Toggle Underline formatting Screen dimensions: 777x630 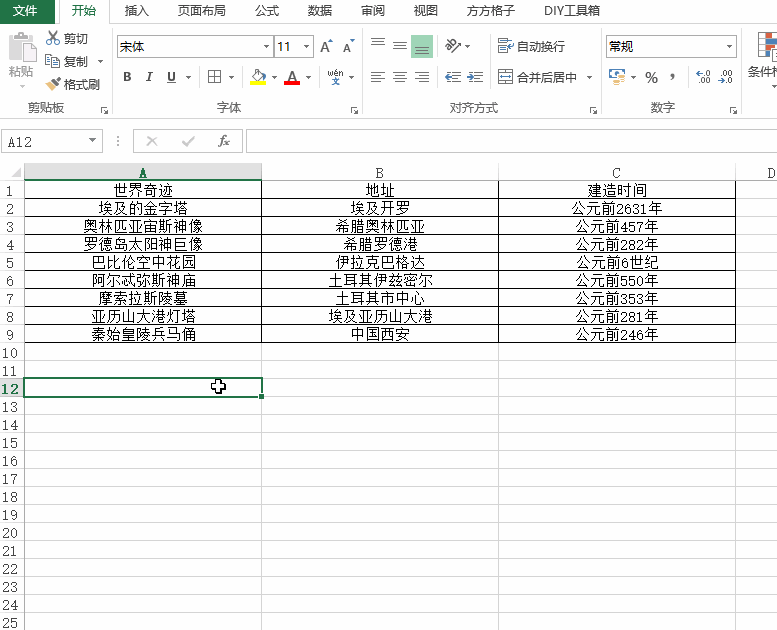[171, 77]
